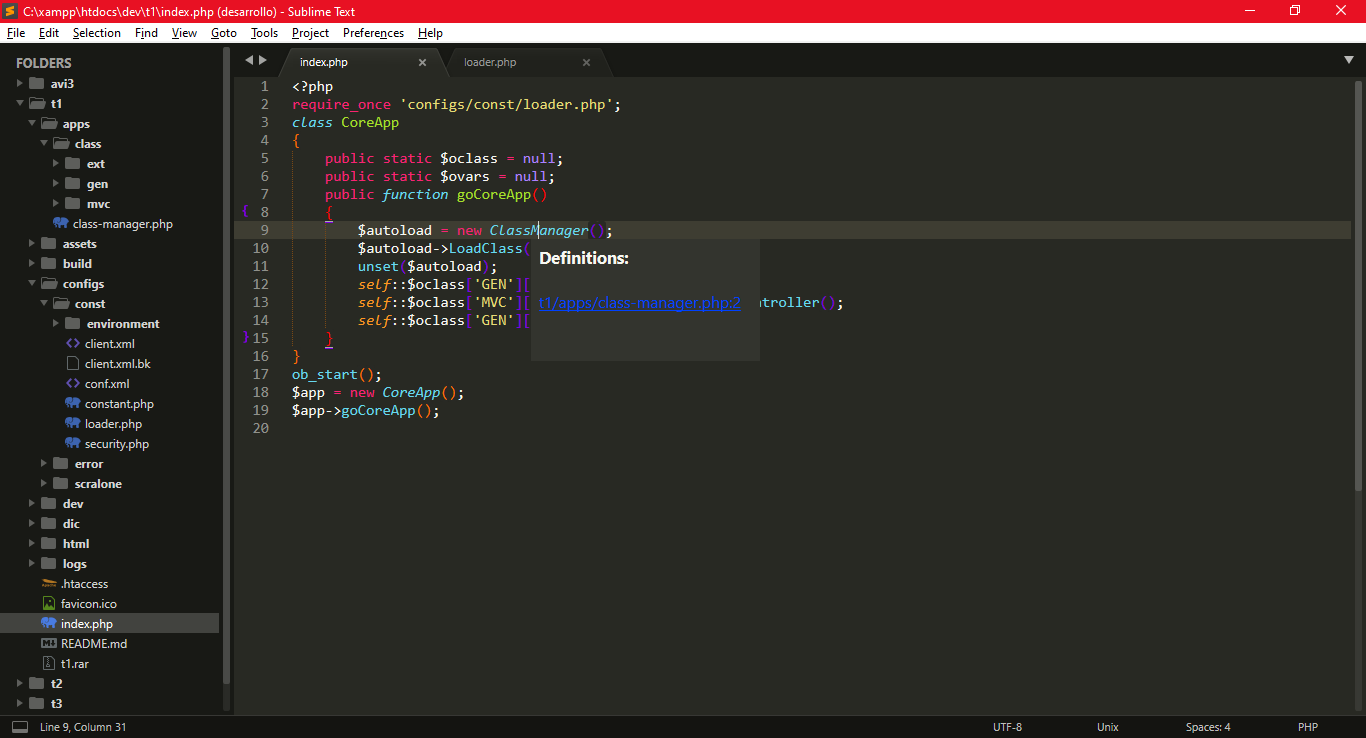The width and height of the screenshot is (1366, 738).
Task: Open the Project menu
Action: 310,33
